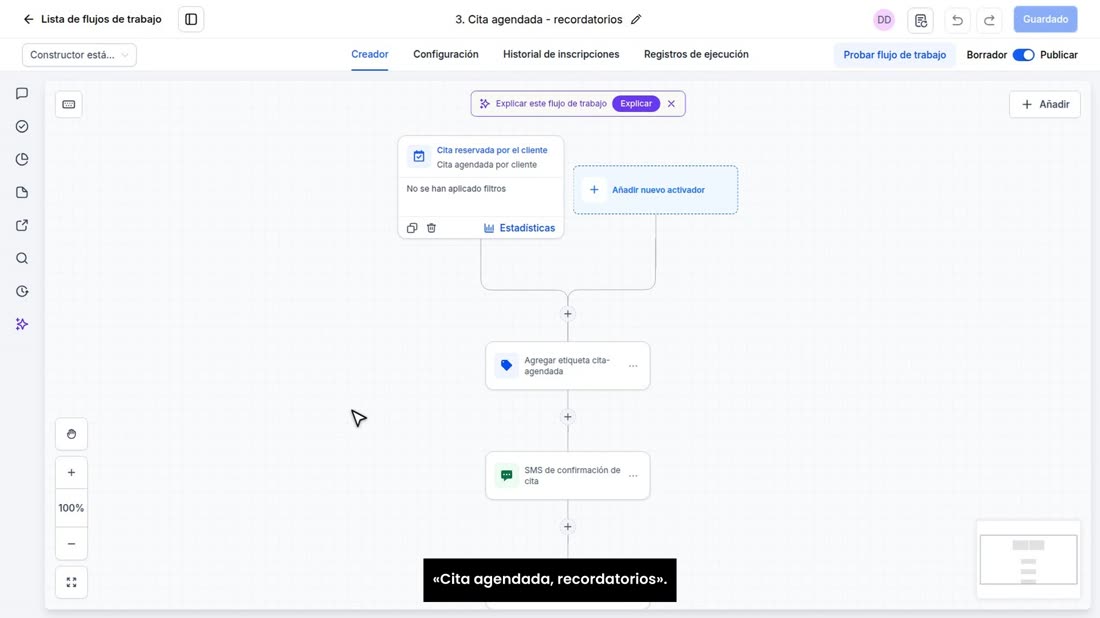Click the calendar trigger icon
1100x618 pixels.
pyautogui.click(x=419, y=156)
